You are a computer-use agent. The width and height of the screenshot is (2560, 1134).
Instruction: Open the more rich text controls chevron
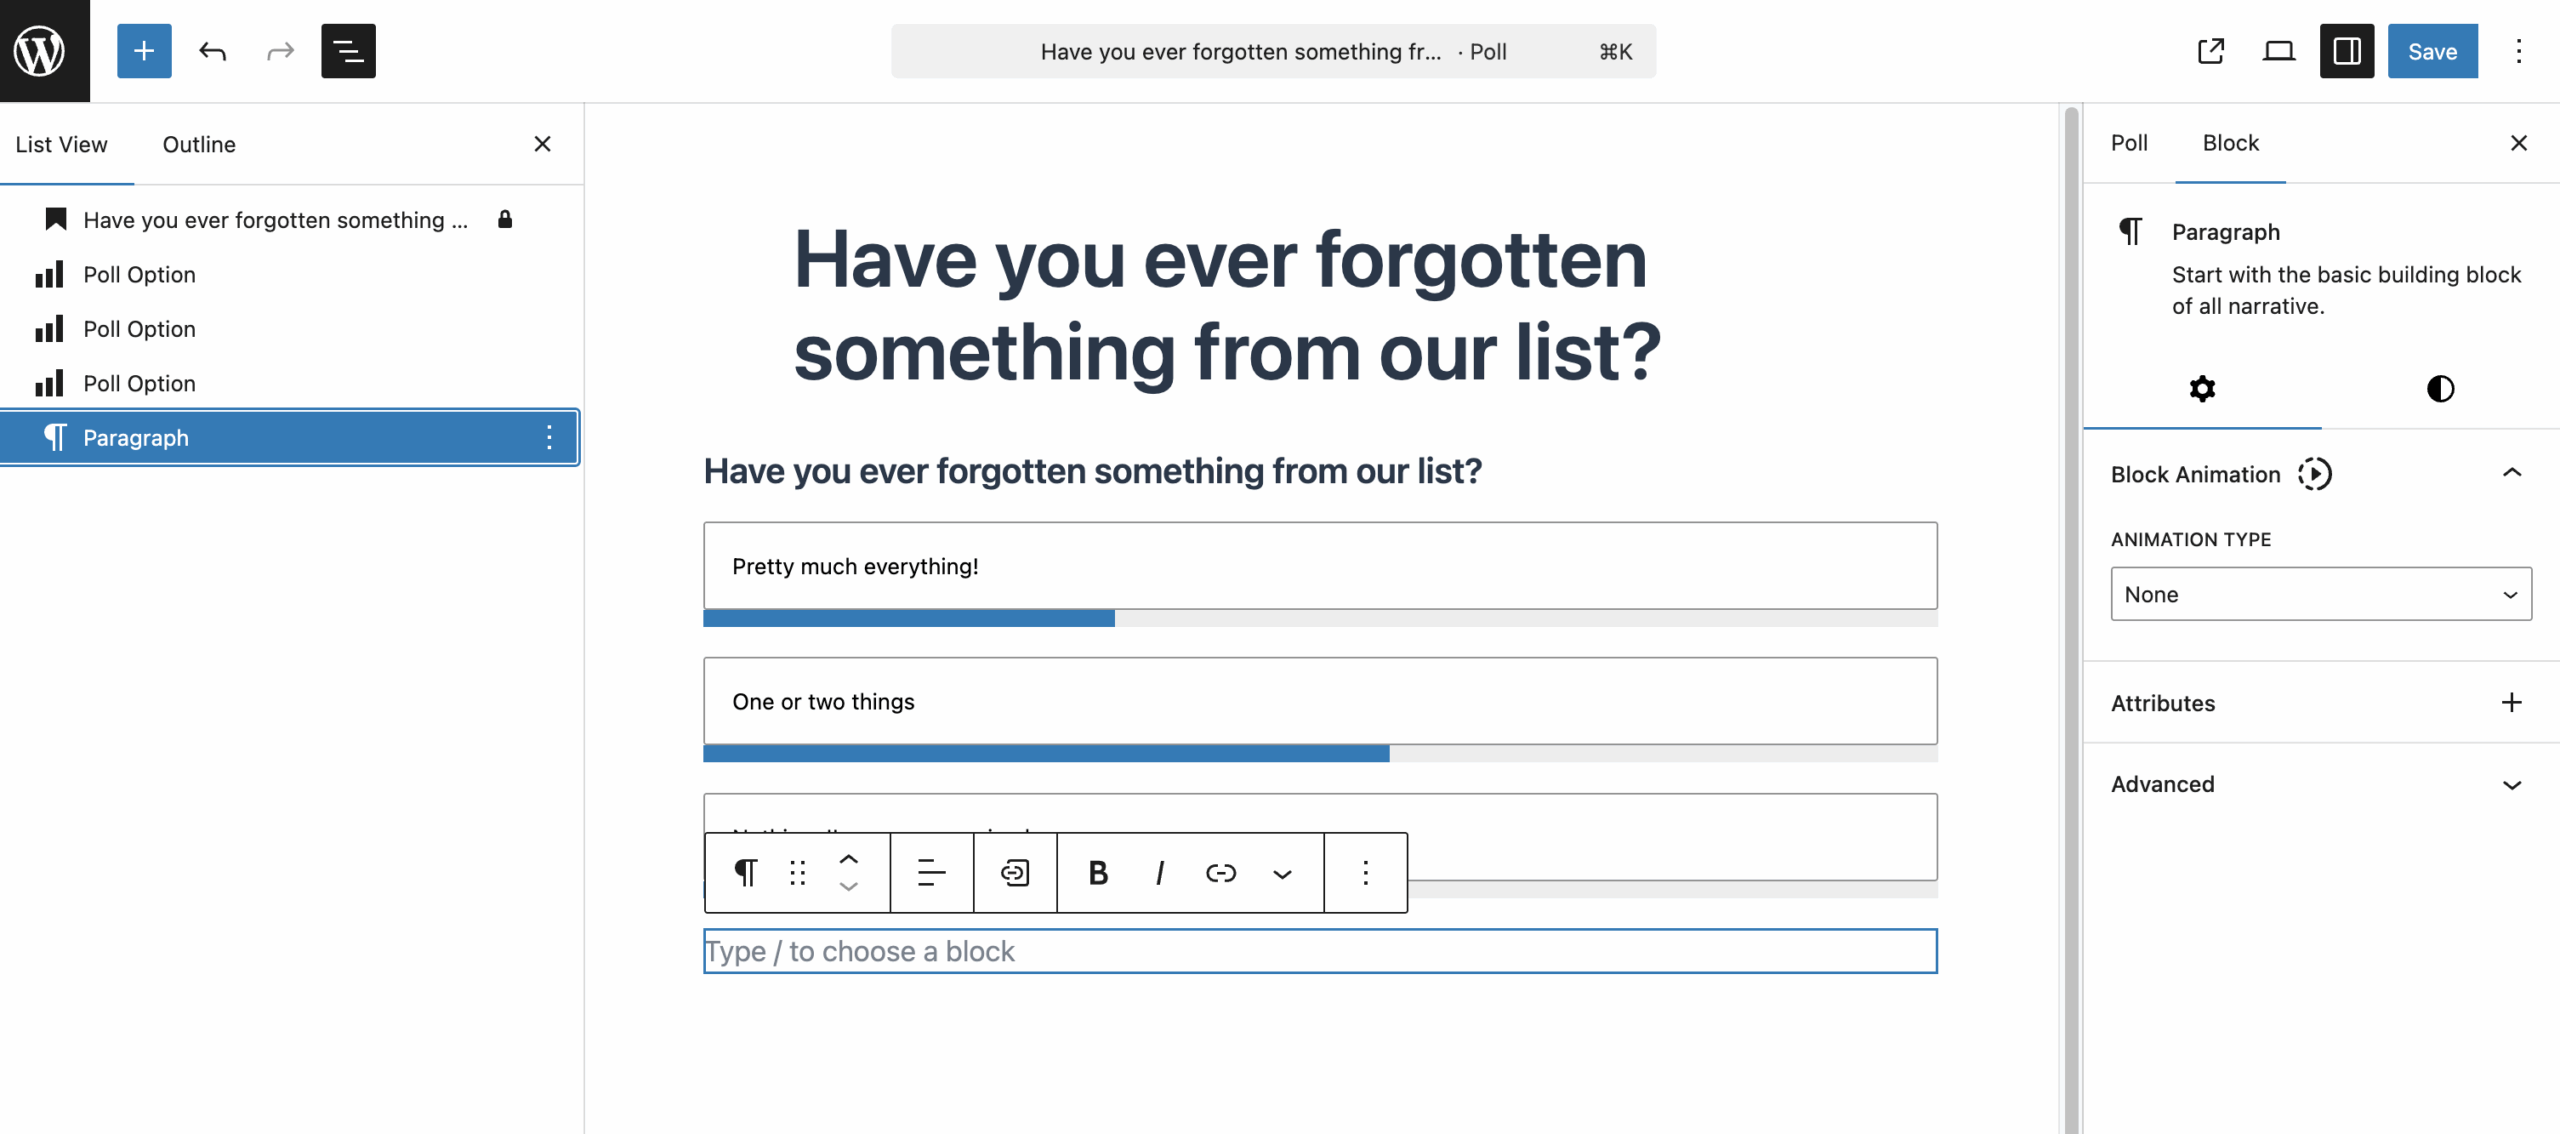coord(1282,873)
